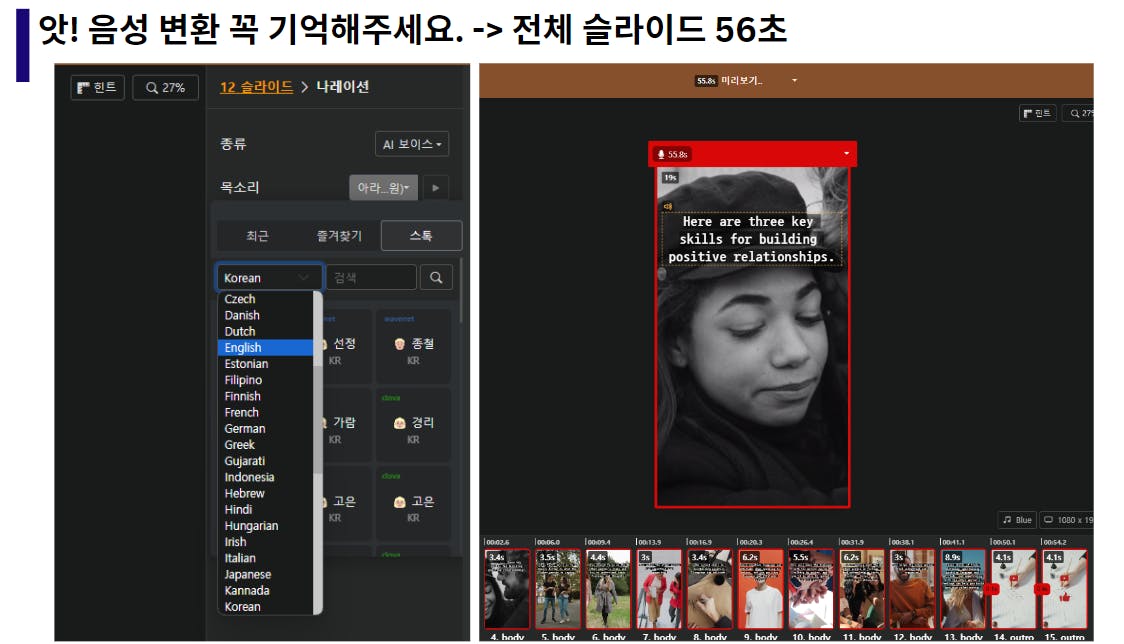Choose German from the language list
This screenshot has width=1124, height=644.
(x=265, y=429)
